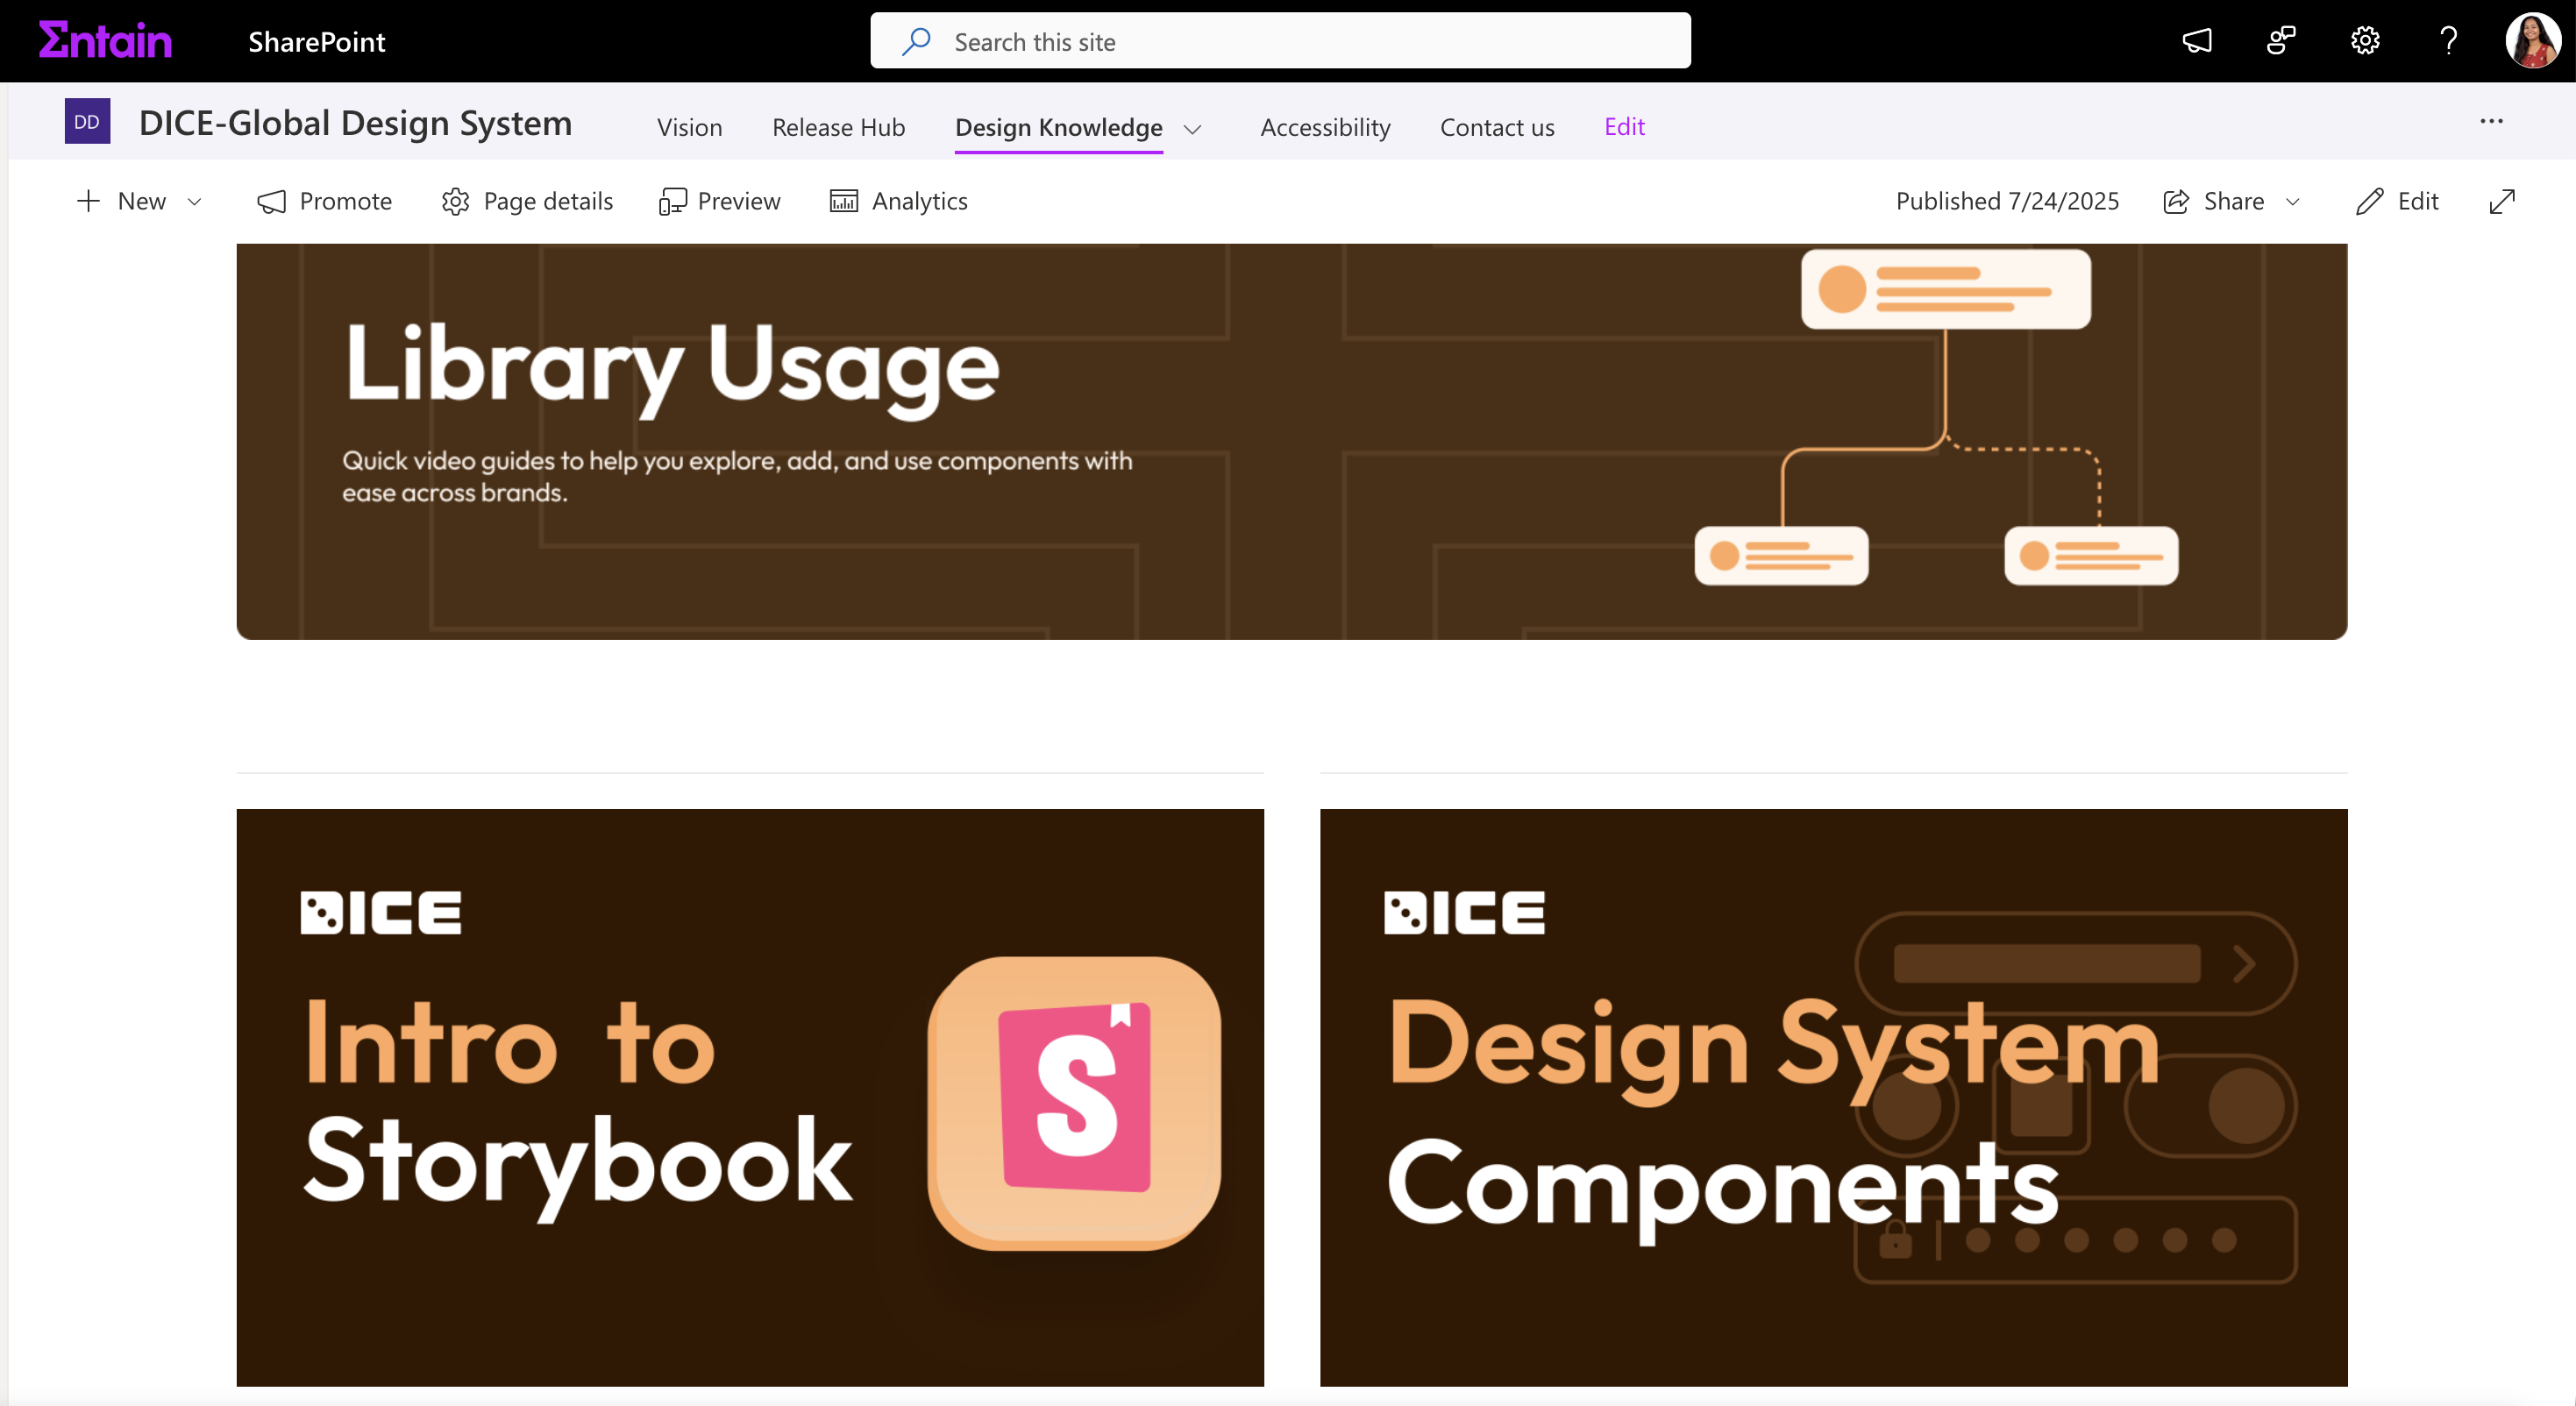Open the settings gear in header

tap(2365, 41)
